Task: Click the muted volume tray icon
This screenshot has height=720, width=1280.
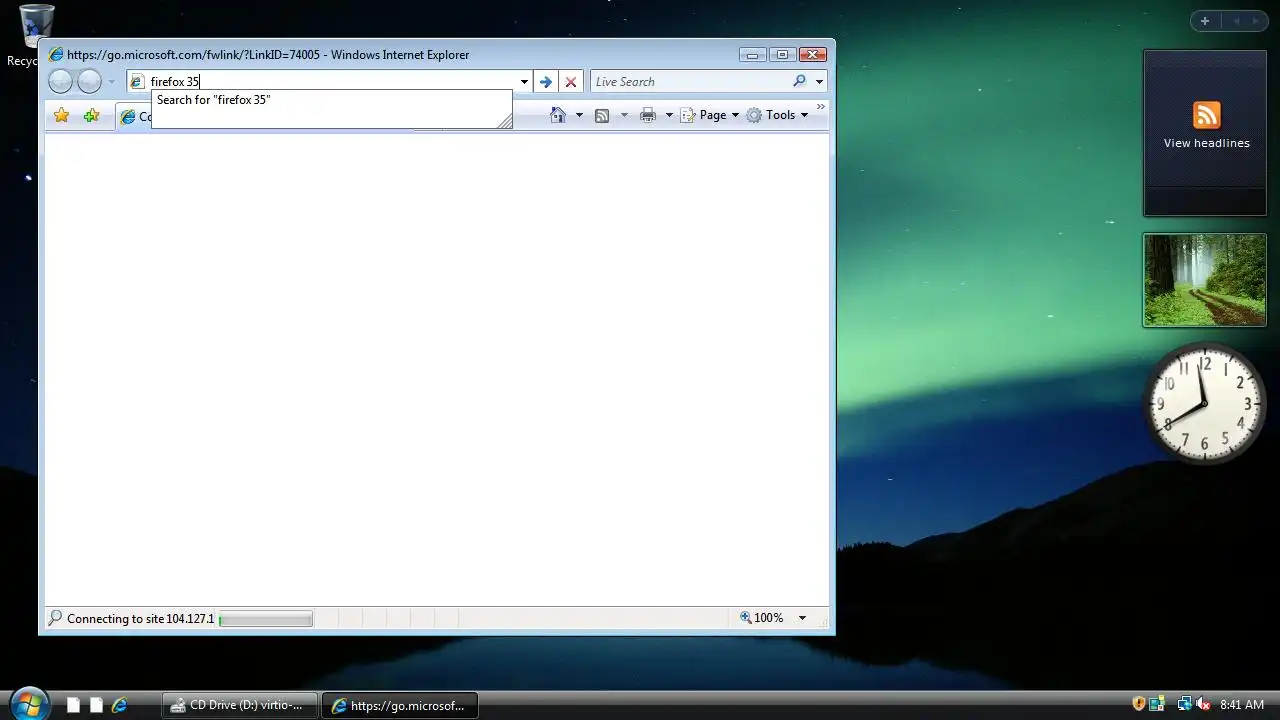Action: point(1203,704)
